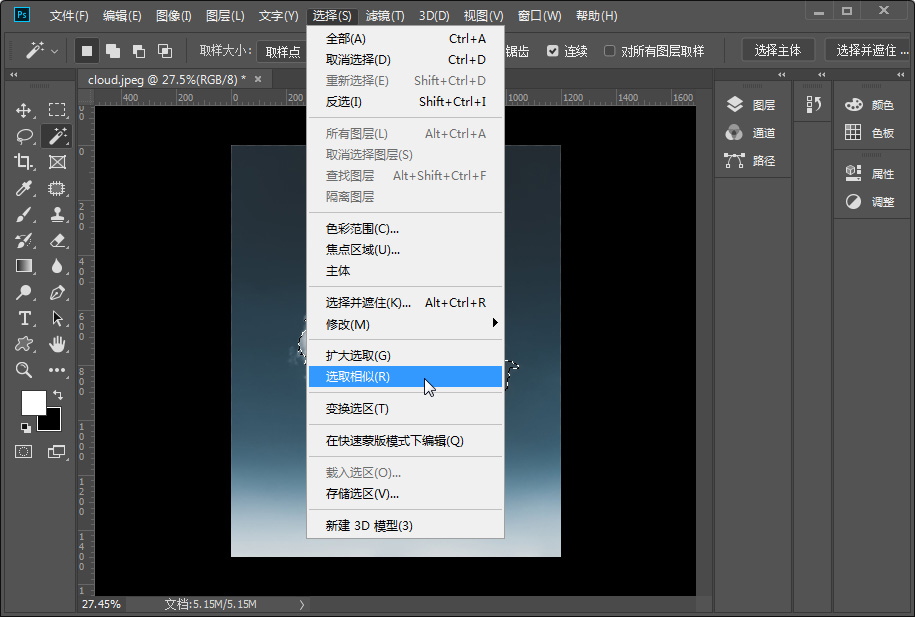Open the 色板 swatches panel

[x=870, y=133]
